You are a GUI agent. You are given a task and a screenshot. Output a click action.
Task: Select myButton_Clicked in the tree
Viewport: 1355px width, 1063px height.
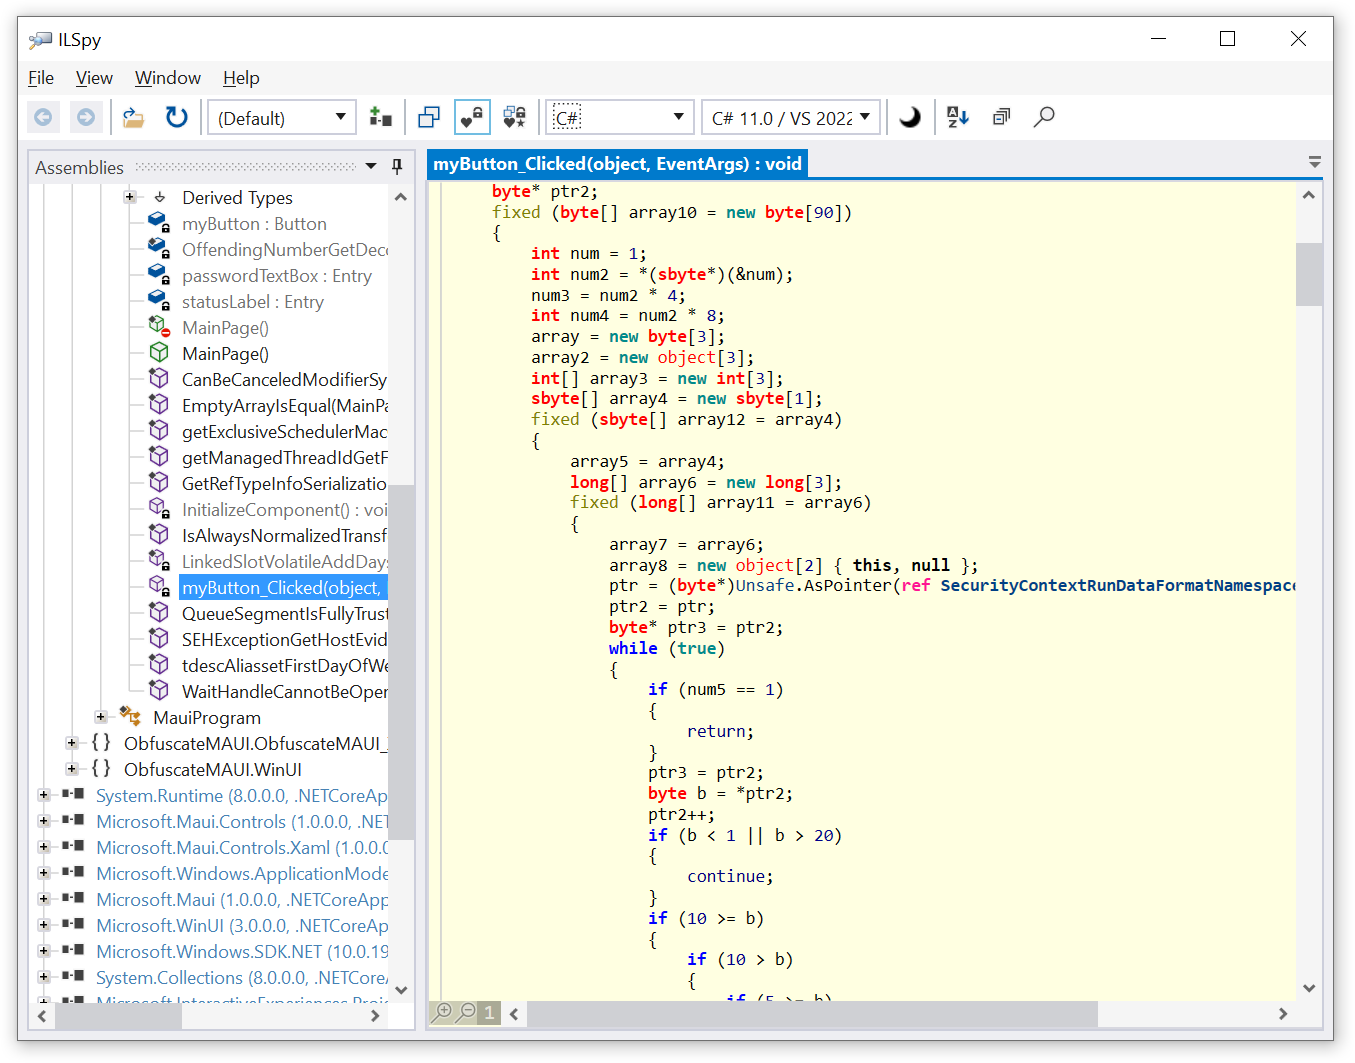pyautogui.click(x=283, y=587)
